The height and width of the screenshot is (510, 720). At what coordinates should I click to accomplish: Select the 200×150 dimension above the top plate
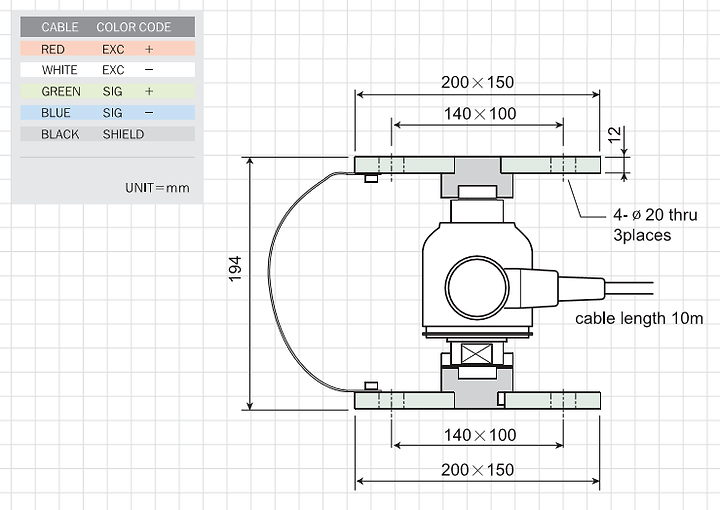coord(478,82)
